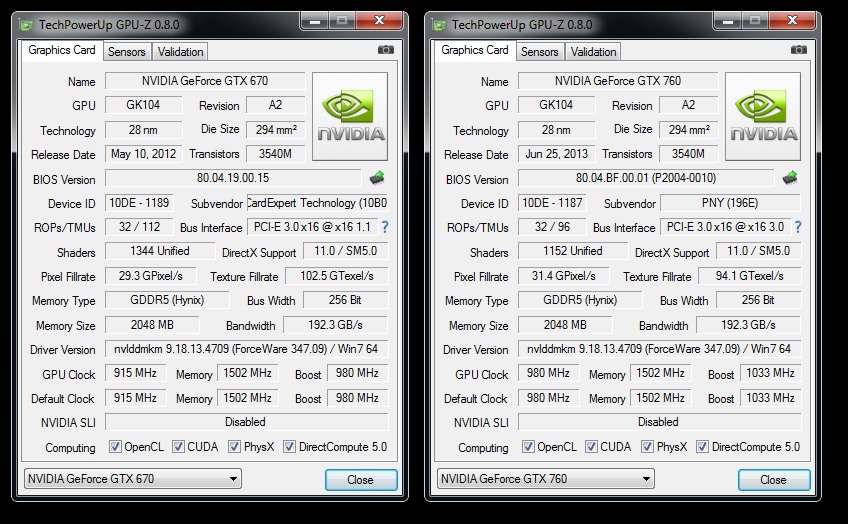848x524 pixels.
Task: Click ROPs/TMUs value 32 / 112
Action: pos(139,227)
